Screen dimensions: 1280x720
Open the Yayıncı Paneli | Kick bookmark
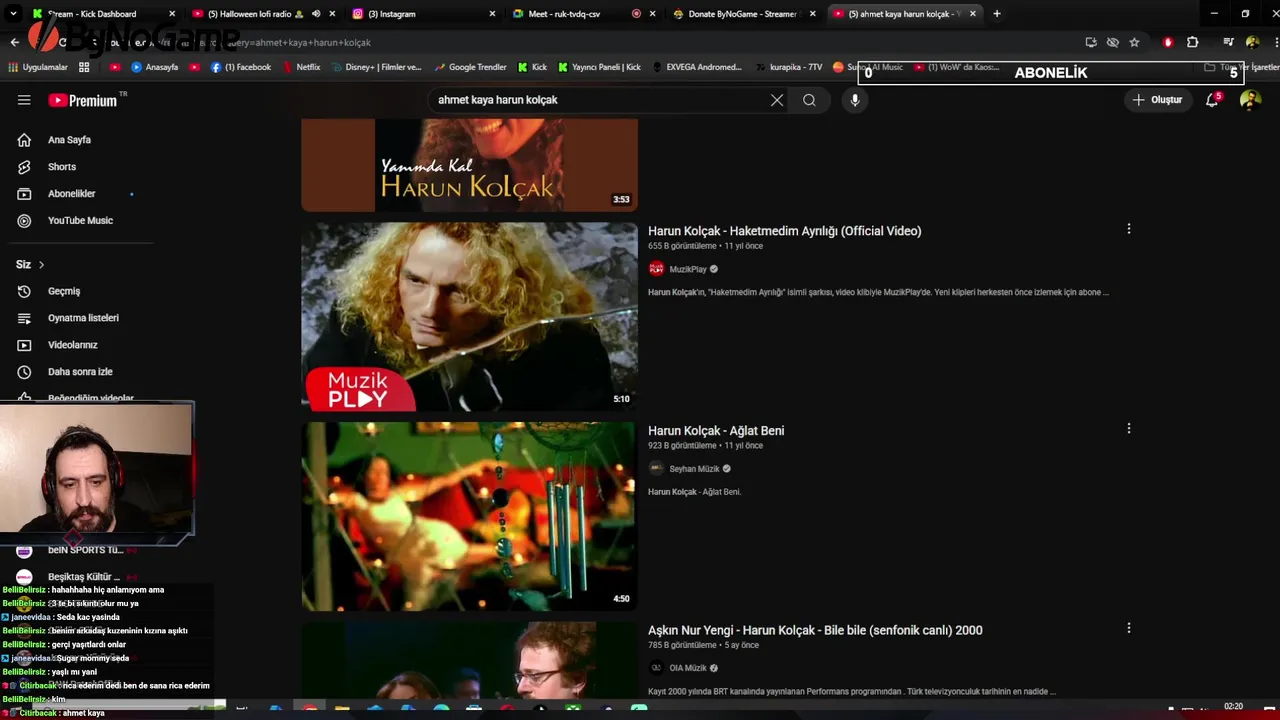tap(599, 67)
